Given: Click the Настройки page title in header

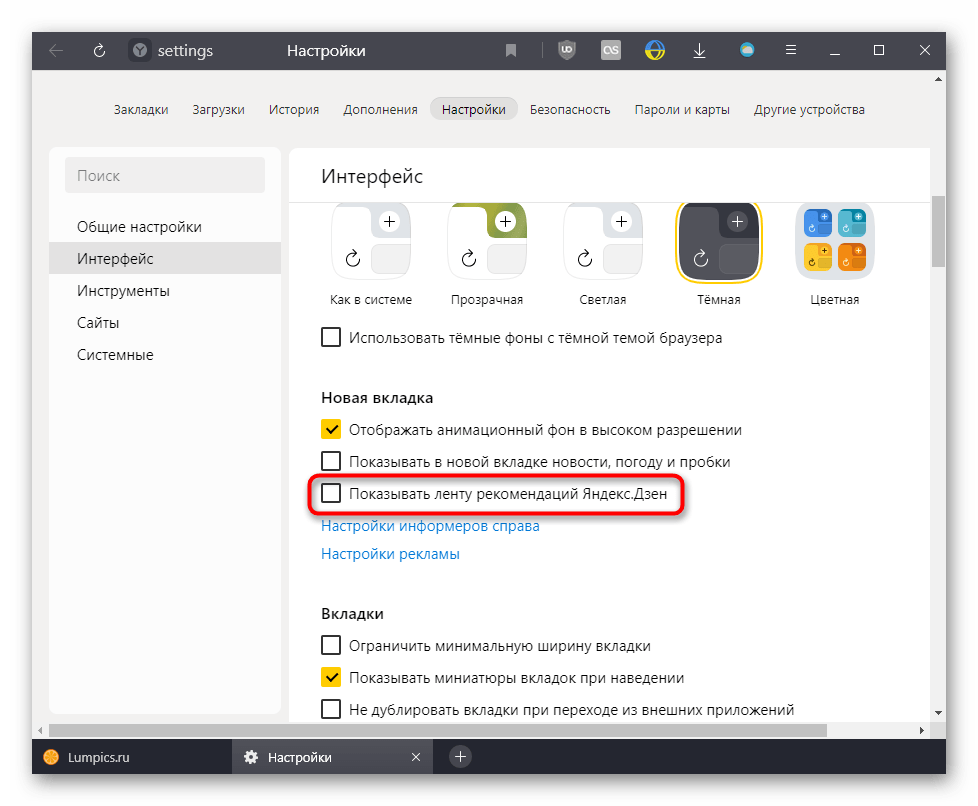Looking at the screenshot, I should point(326,51).
